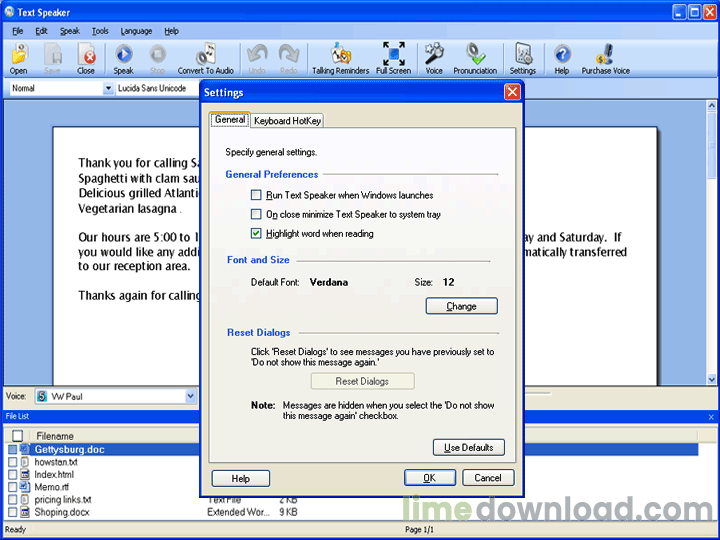The width and height of the screenshot is (720, 540).
Task: Check the Memo.rtf file checkbox
Action: [12, 487]
